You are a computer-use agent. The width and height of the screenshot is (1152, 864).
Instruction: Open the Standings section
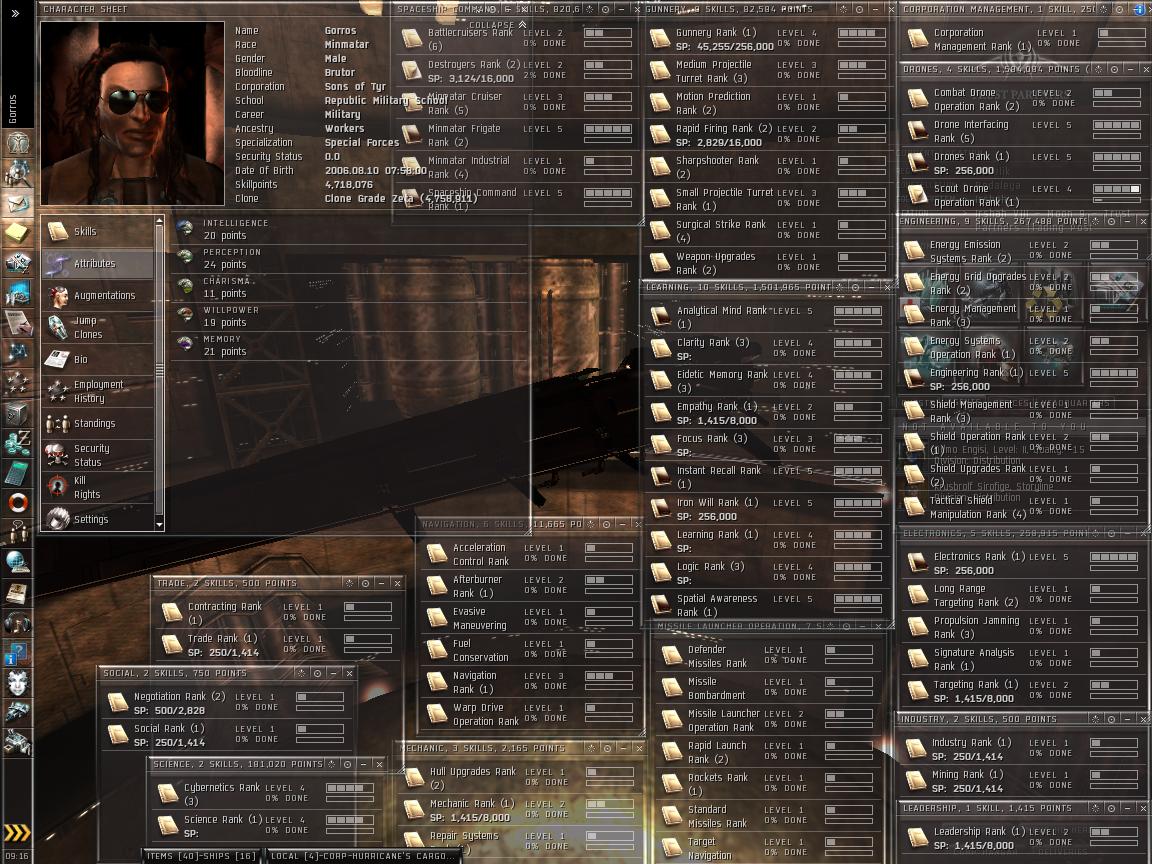tap(98, 423)
